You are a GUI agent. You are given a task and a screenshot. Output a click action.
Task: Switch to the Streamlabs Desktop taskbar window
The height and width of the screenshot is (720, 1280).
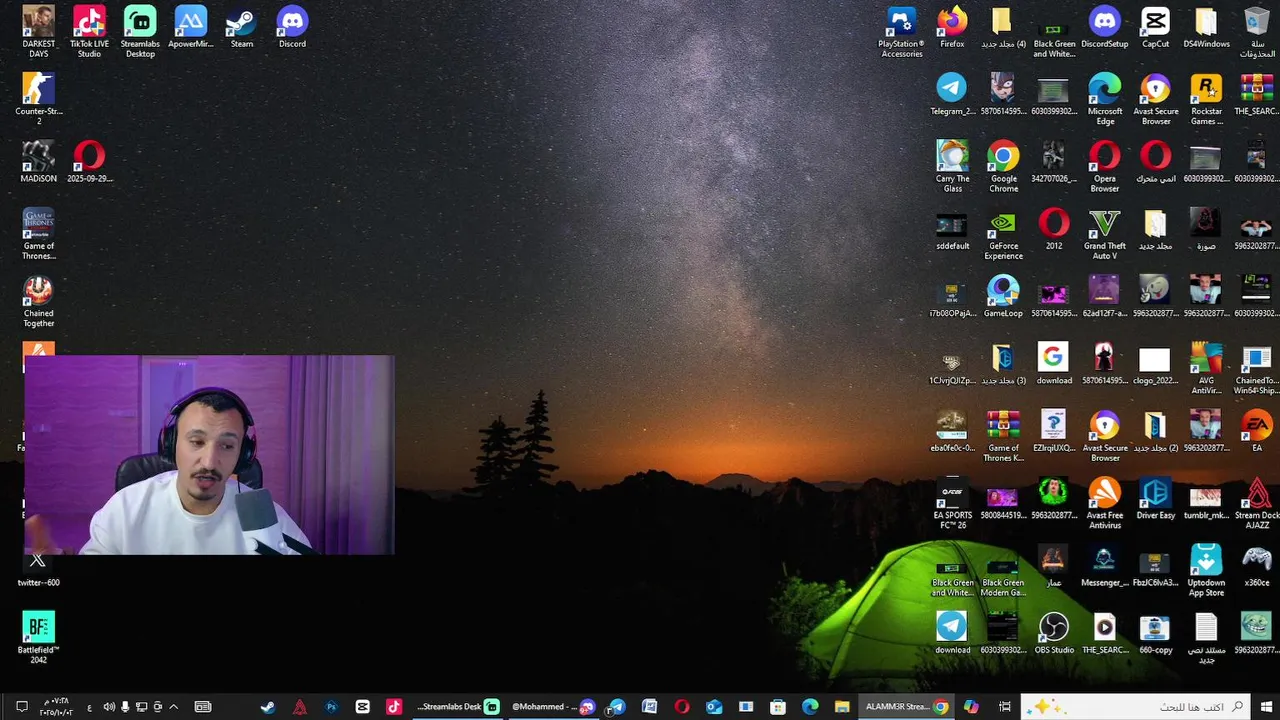(x=458, y=707)
